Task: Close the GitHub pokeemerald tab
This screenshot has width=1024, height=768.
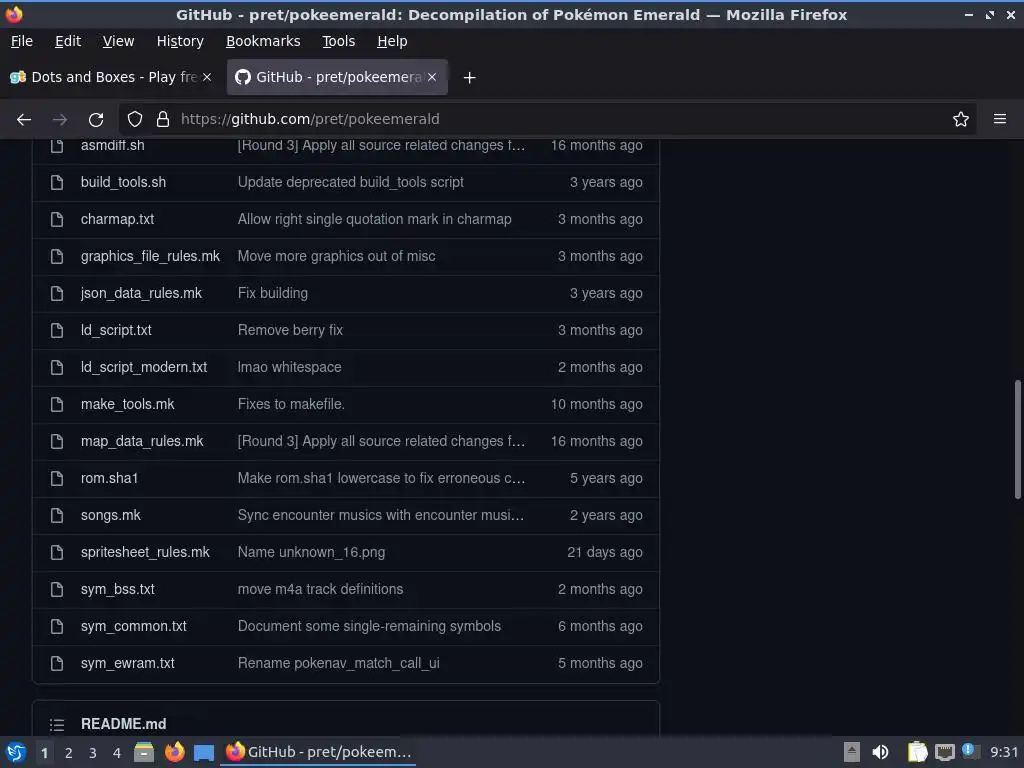Action: click(x=432, y=77)
